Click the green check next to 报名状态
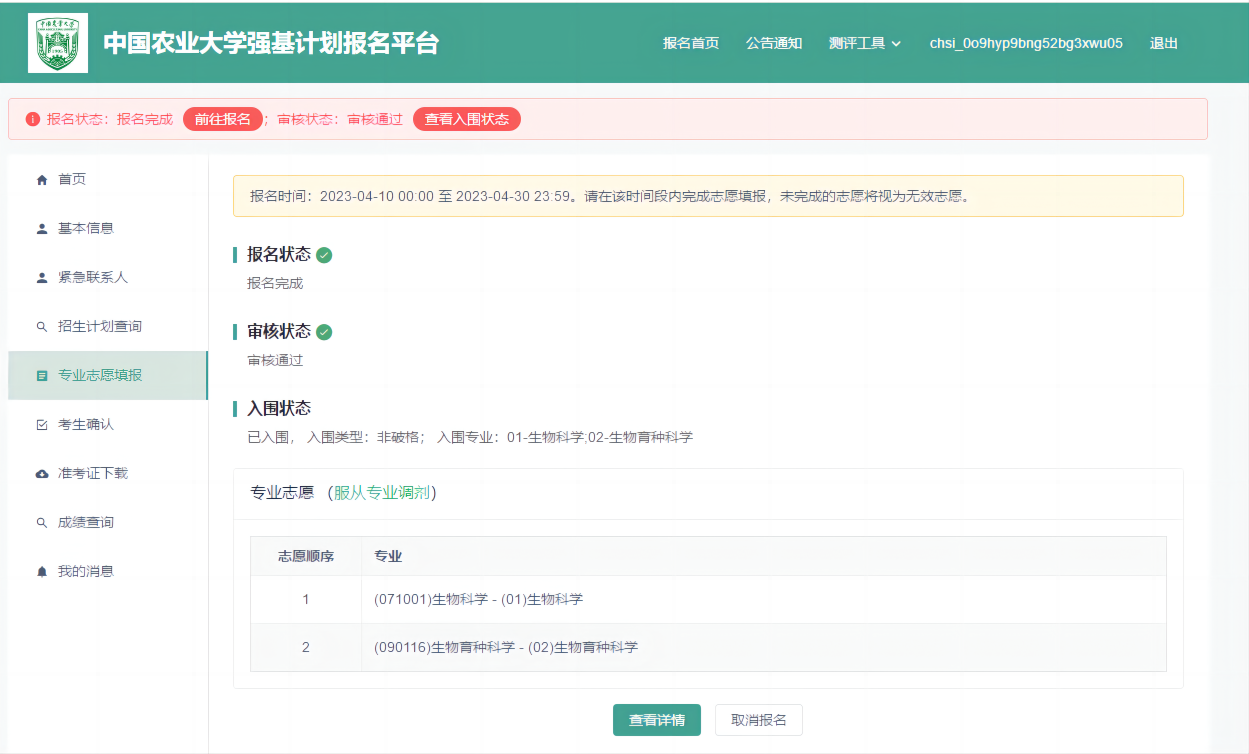 pyautogui.click(x=324, y=255)
